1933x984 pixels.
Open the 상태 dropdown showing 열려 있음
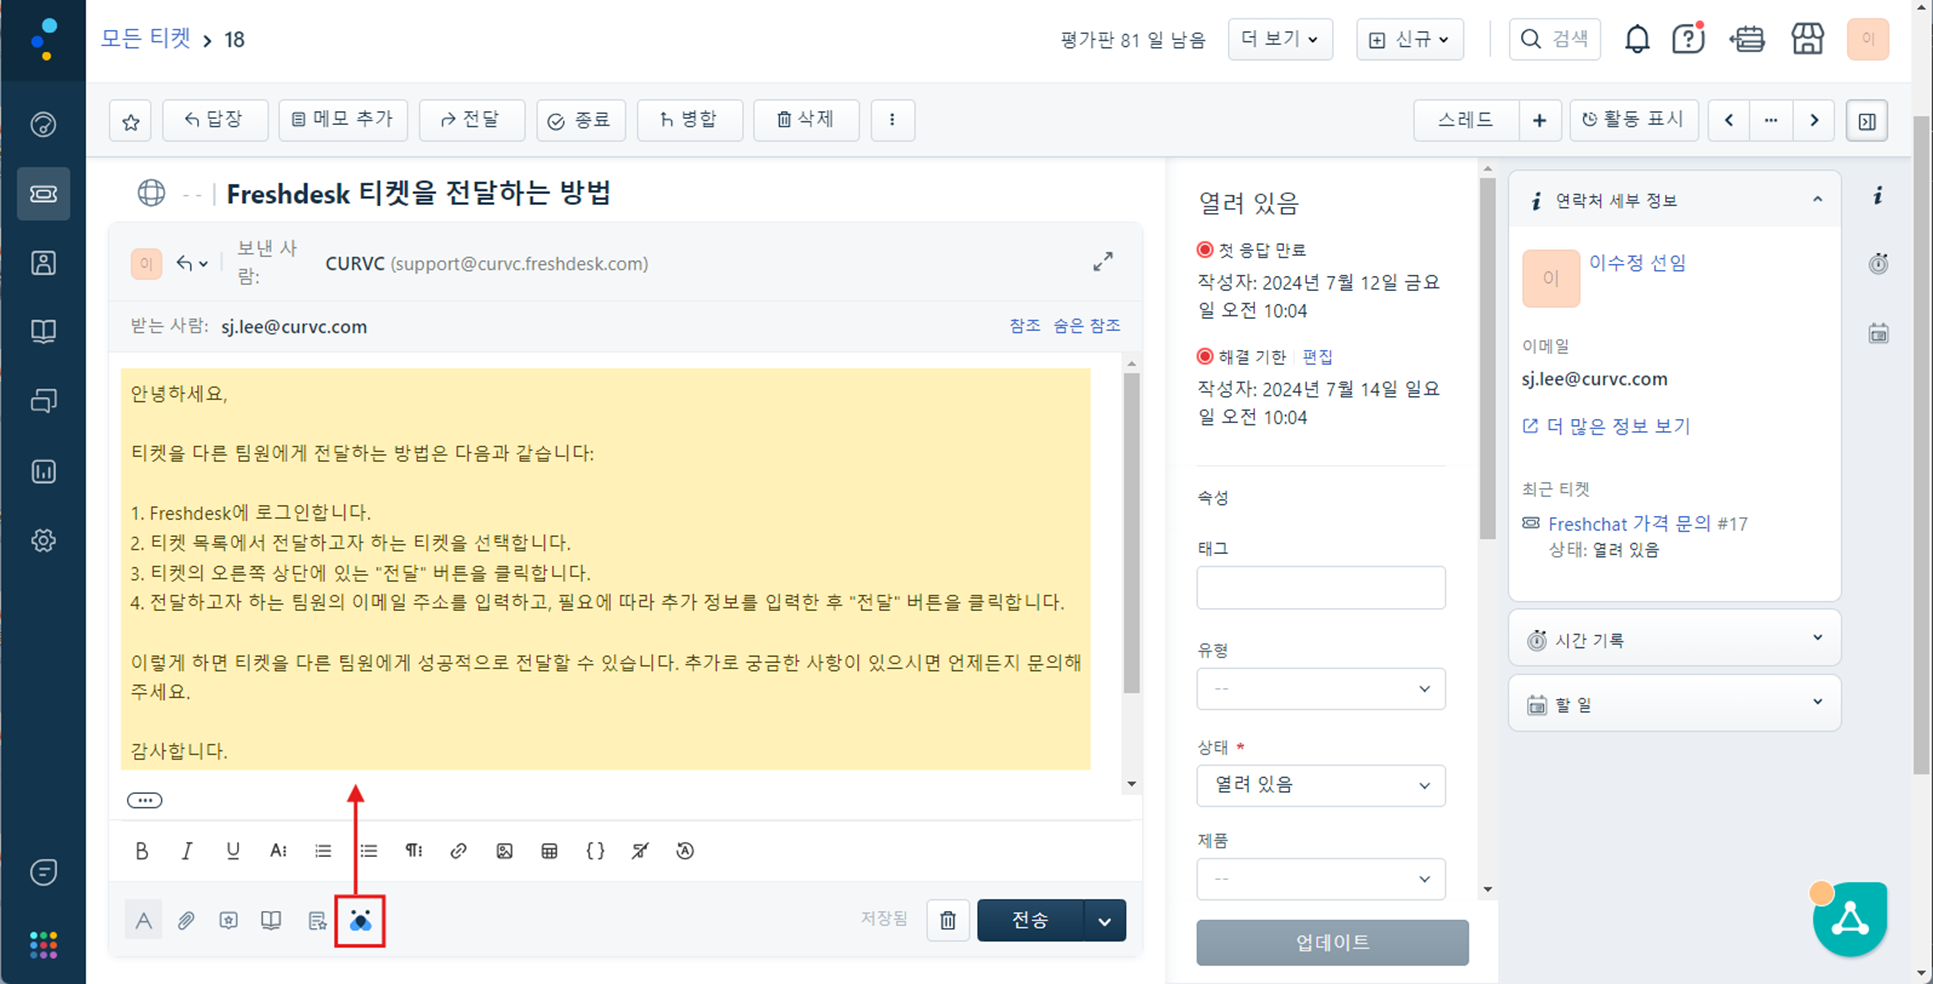(x=1320, y=785)
